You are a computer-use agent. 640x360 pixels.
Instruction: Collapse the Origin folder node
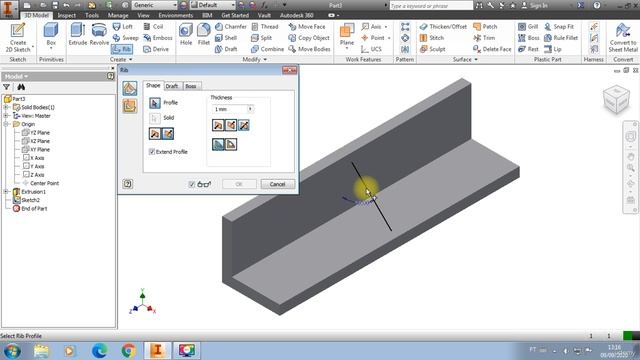tap(6, 124)
